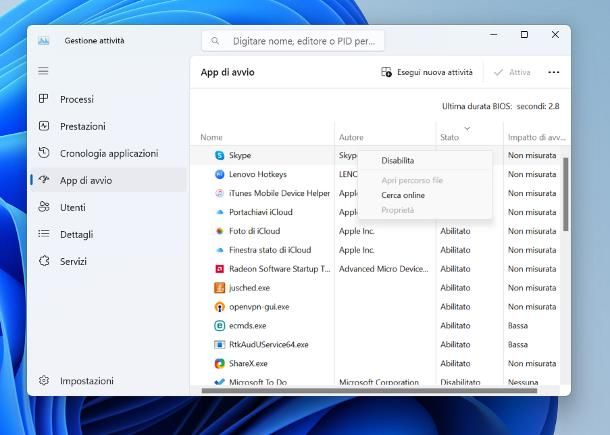Select iTunes Mobile Device Helper row
Image resolution: width=610 pixels, height=435 pixels.
click(x=279, y=193)
